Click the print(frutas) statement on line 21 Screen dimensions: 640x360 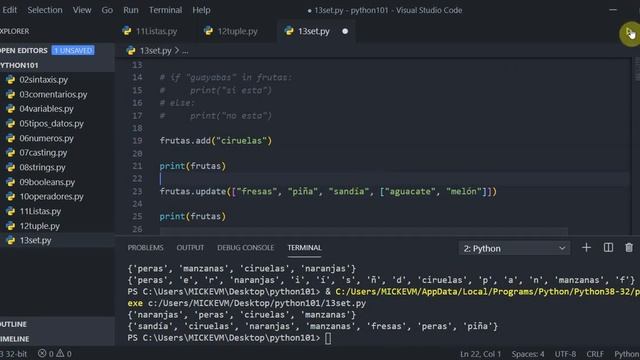[x=193, y=166]
